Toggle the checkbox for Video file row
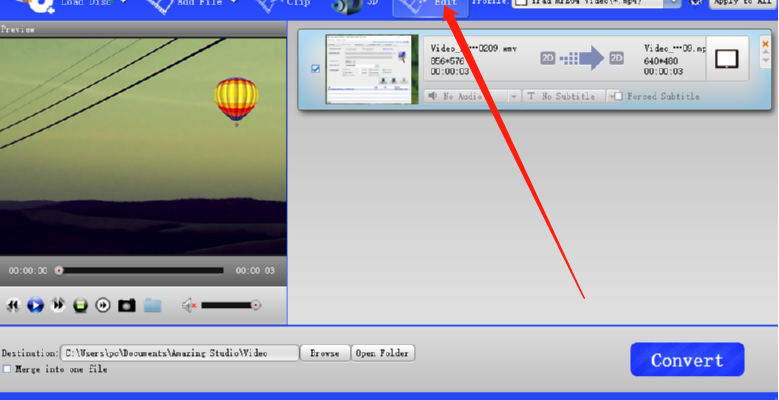This screenshot has height=400, width=779. 315,69
